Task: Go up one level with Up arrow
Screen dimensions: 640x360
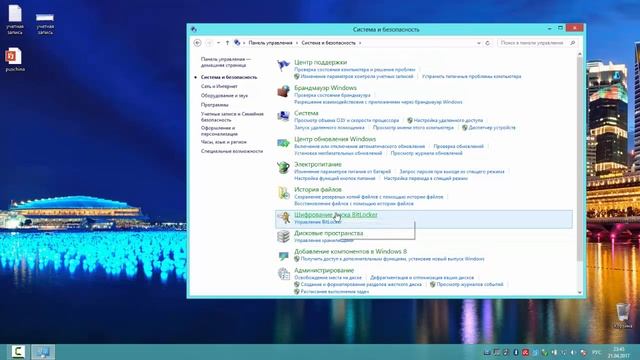Action: 227,43
